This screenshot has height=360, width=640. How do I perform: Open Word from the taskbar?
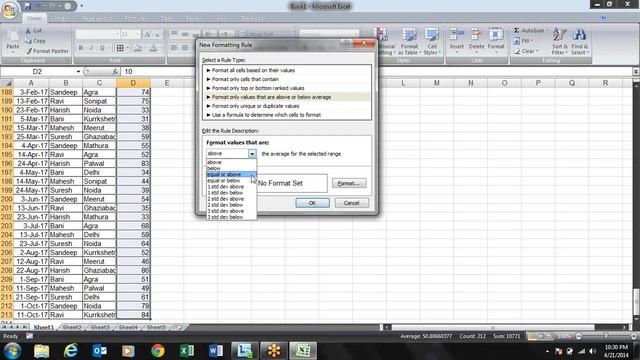[216, 351]
